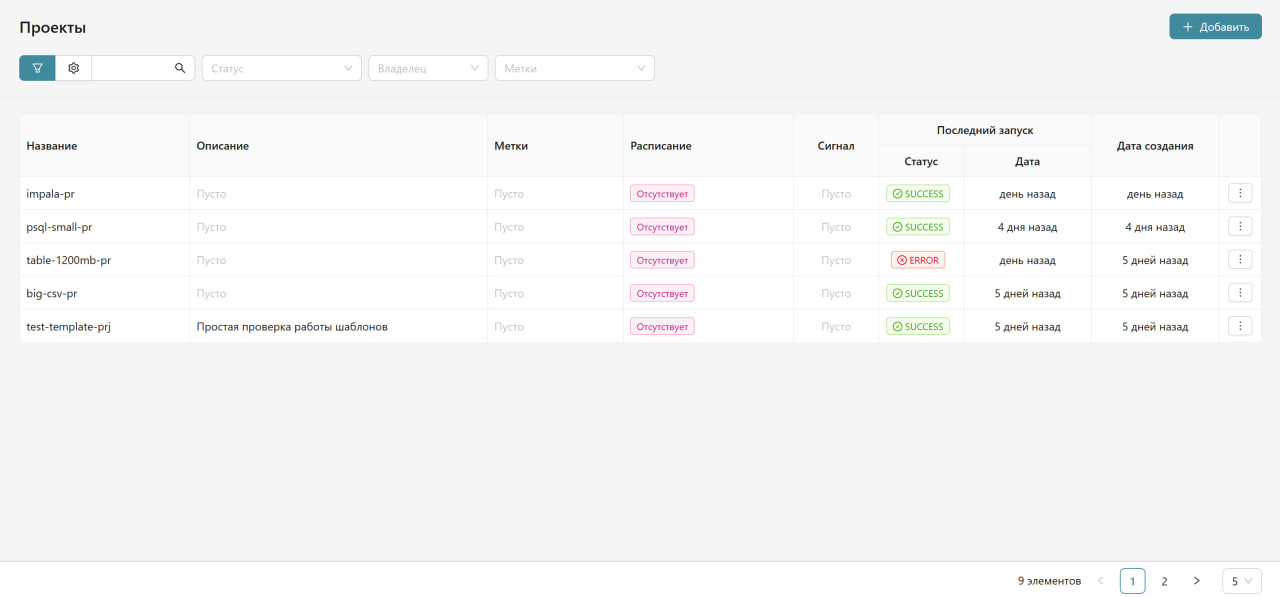Open project test-template-prj
1280x597 pixels.
(x=68, y=326)
